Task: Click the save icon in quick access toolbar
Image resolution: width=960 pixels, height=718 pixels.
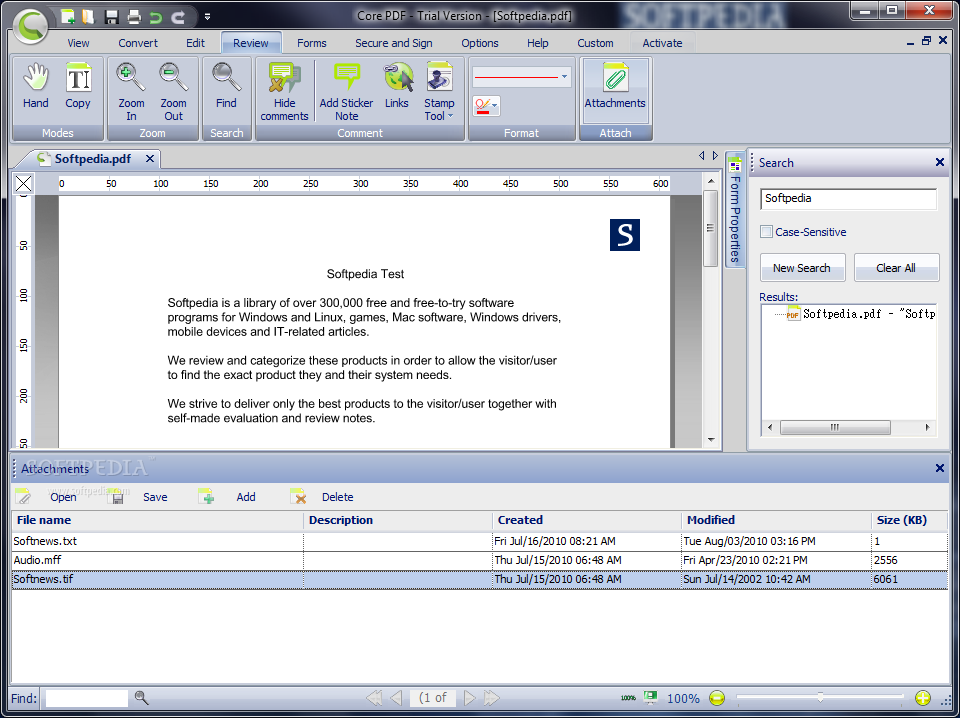Action: (111, 17)
